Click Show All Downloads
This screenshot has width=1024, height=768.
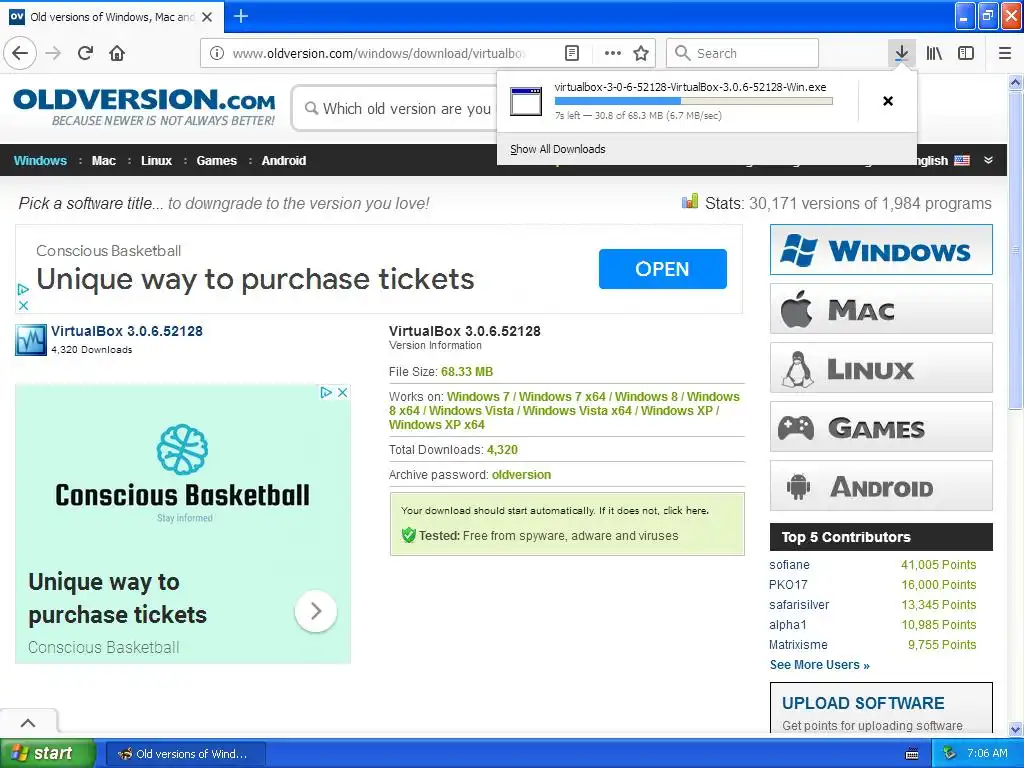point(558,149)
